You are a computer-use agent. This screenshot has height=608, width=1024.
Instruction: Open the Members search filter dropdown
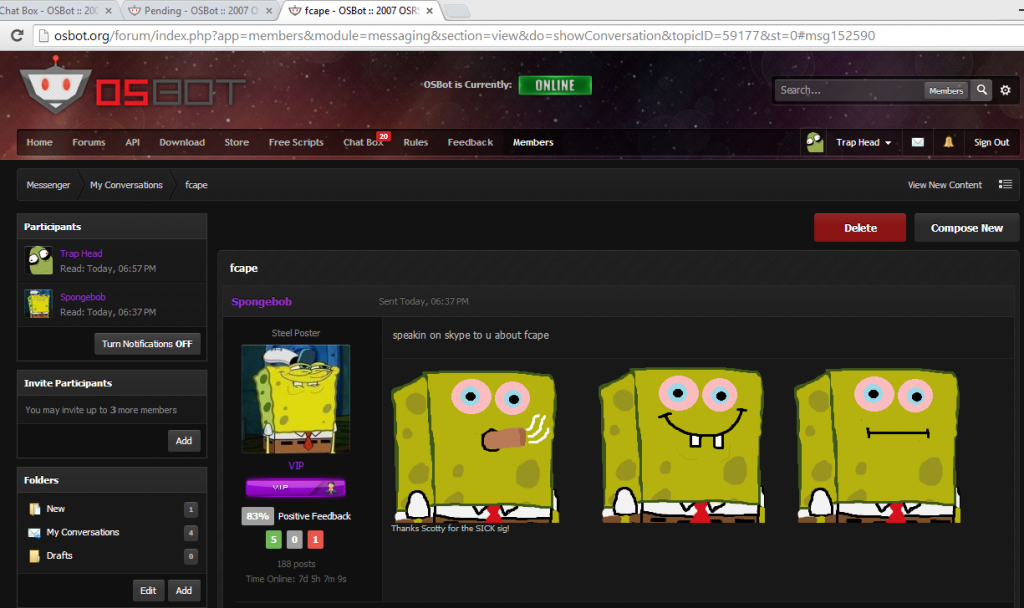945,90
